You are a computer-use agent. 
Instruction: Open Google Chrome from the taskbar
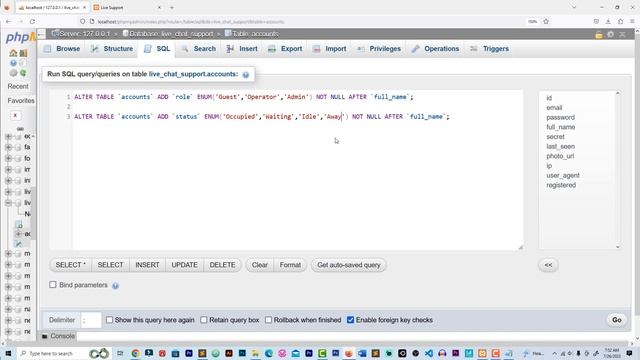click(136, 353)
